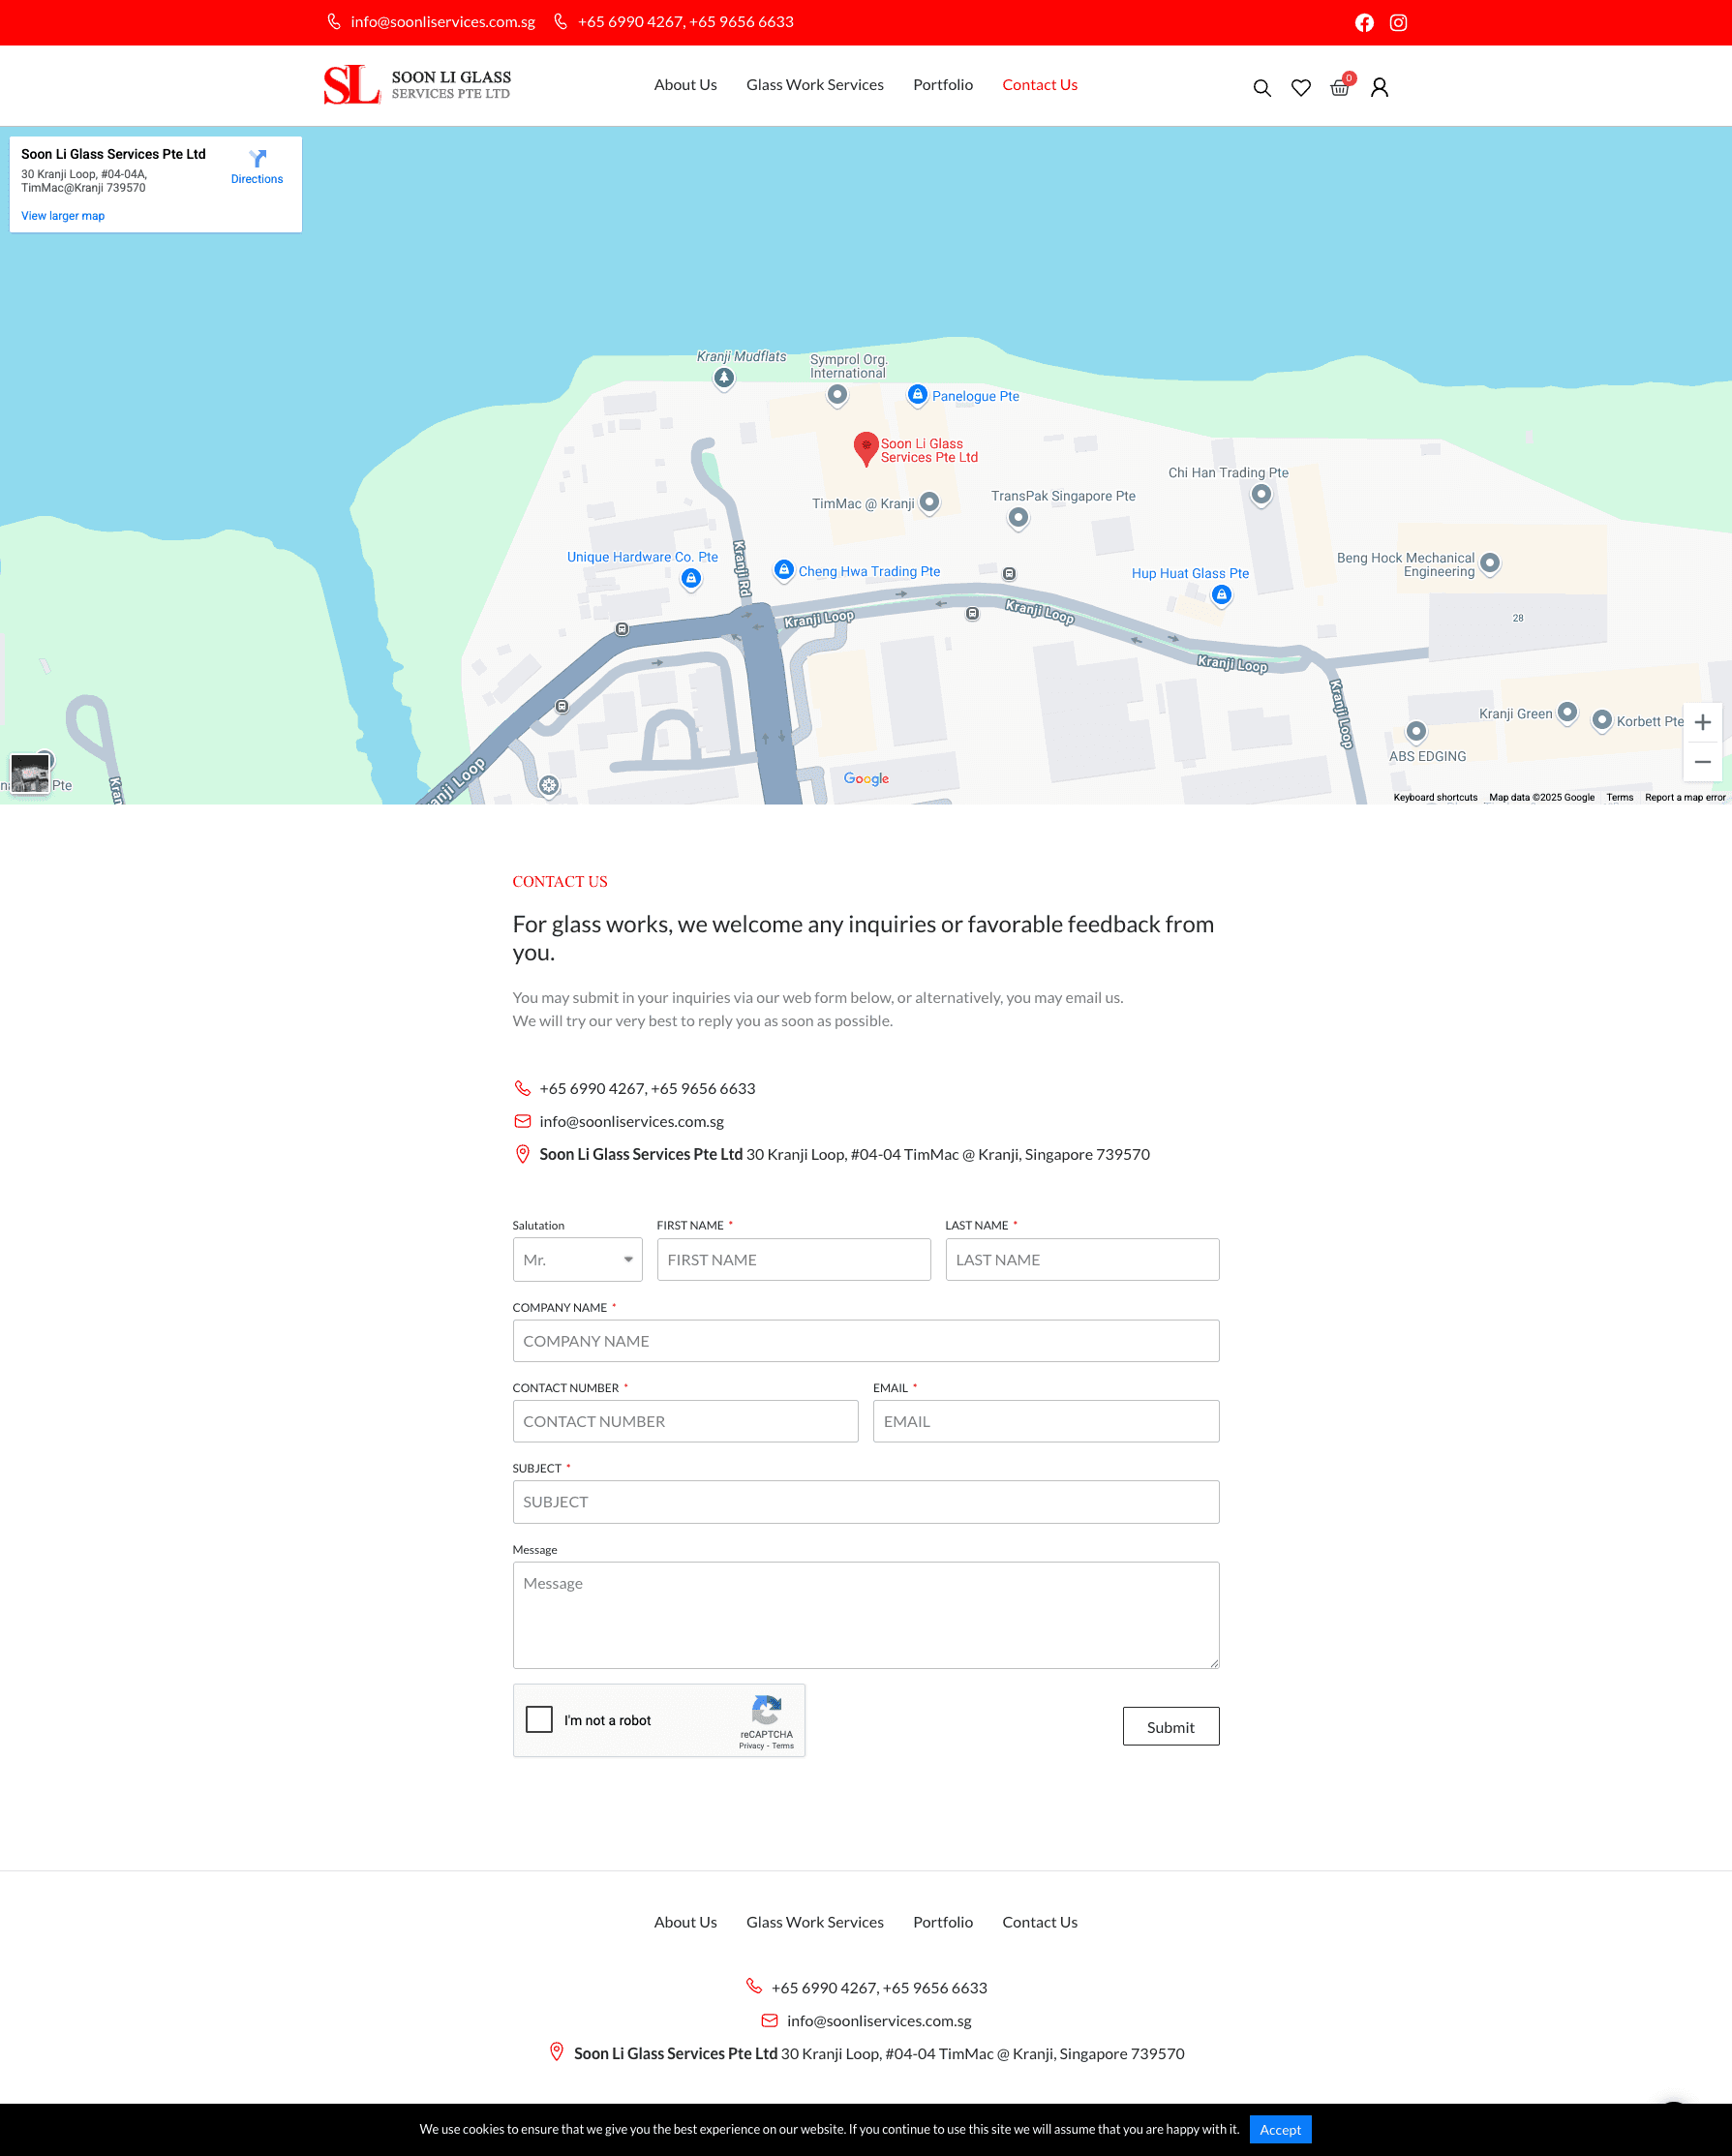
Task: Click the TransPak Singapore Pte marker
Action: point(1018,517)
